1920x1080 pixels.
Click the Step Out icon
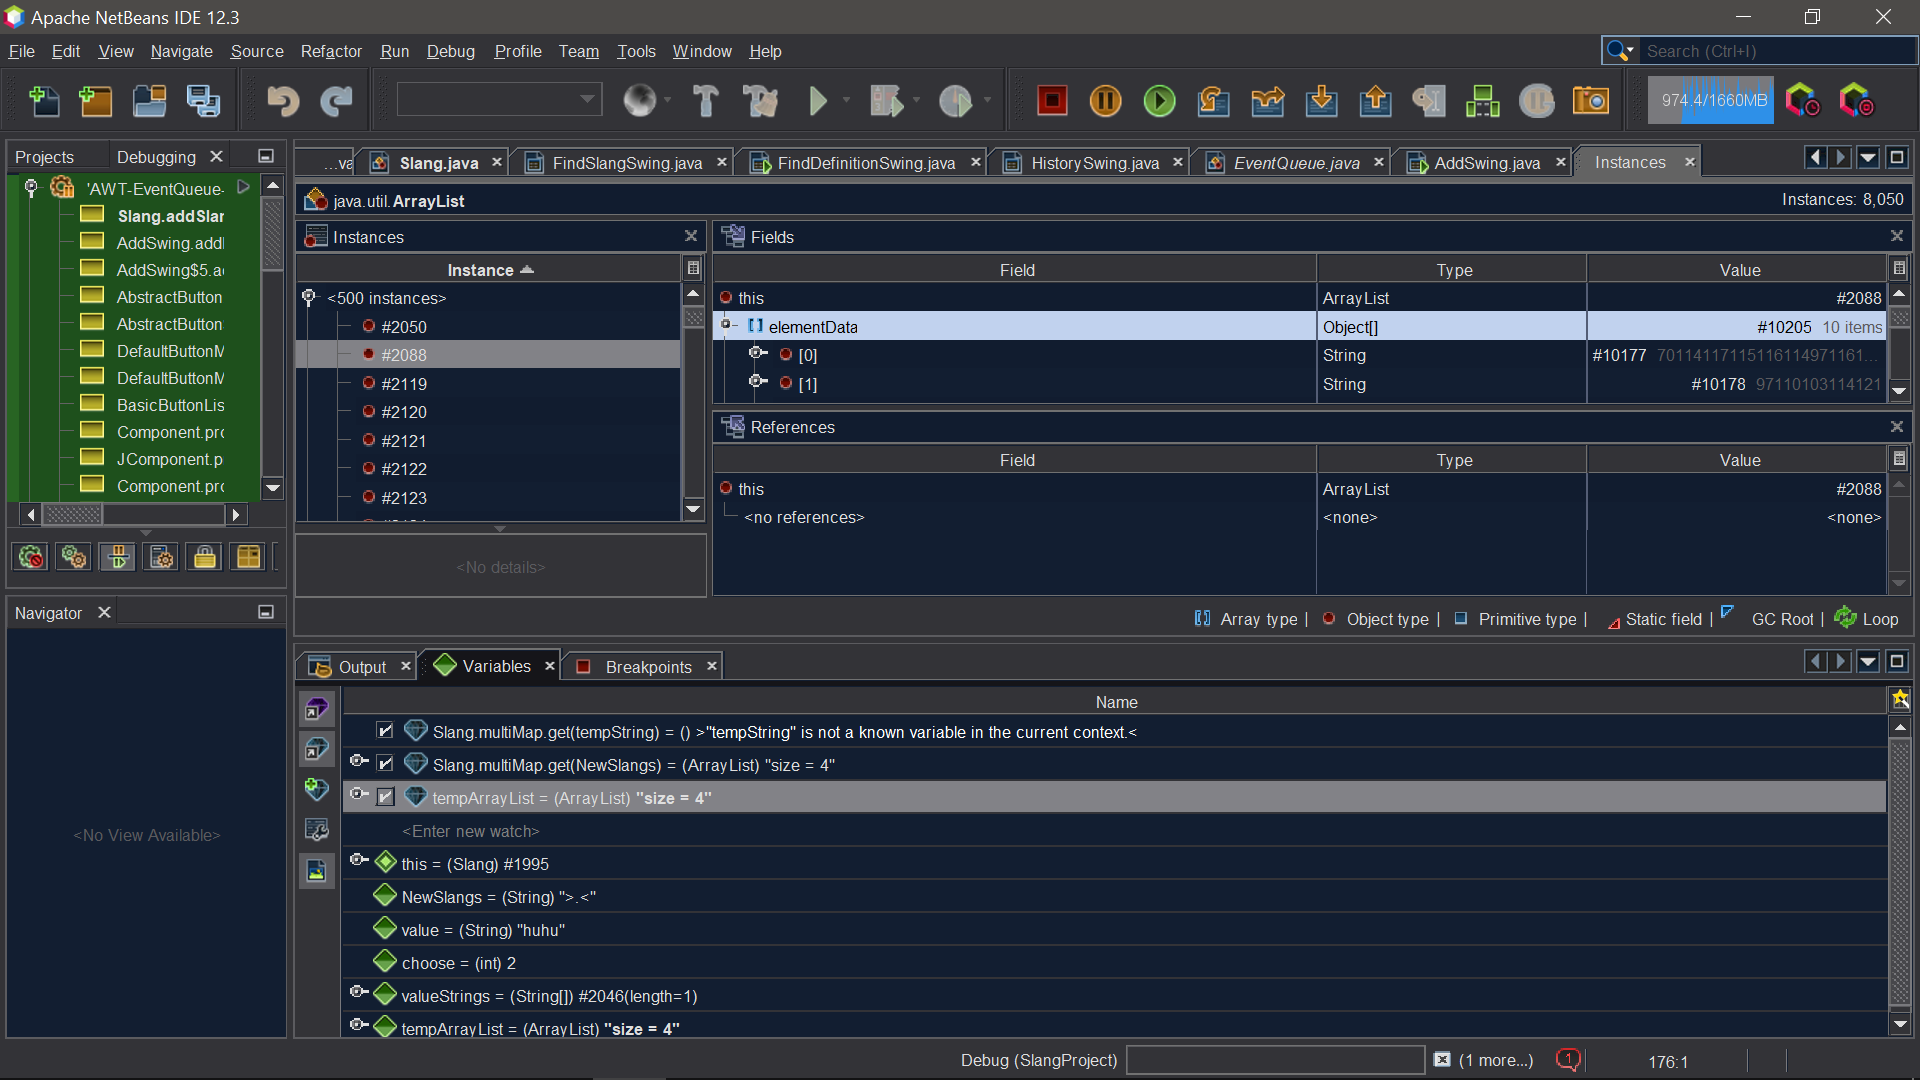pos(1376,101)
